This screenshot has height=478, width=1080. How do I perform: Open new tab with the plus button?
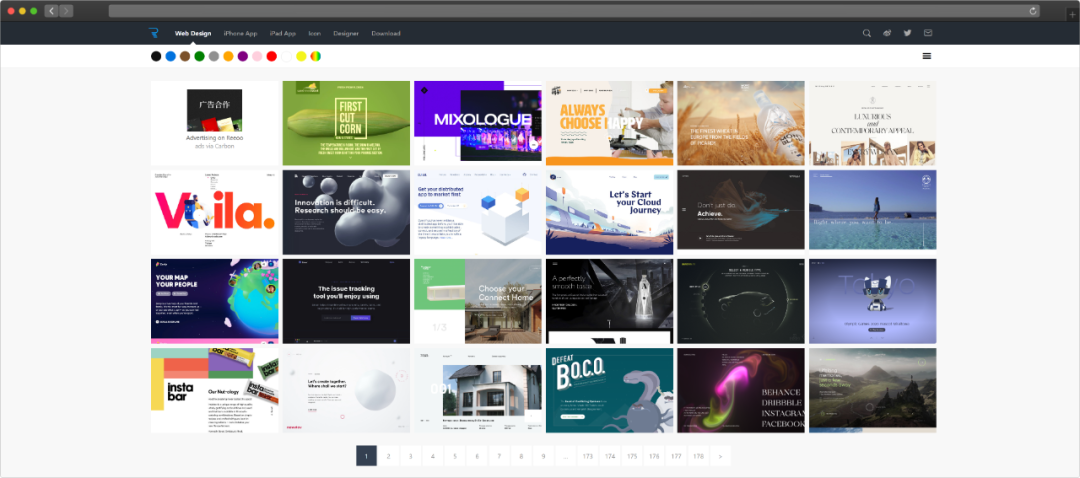1072,14
